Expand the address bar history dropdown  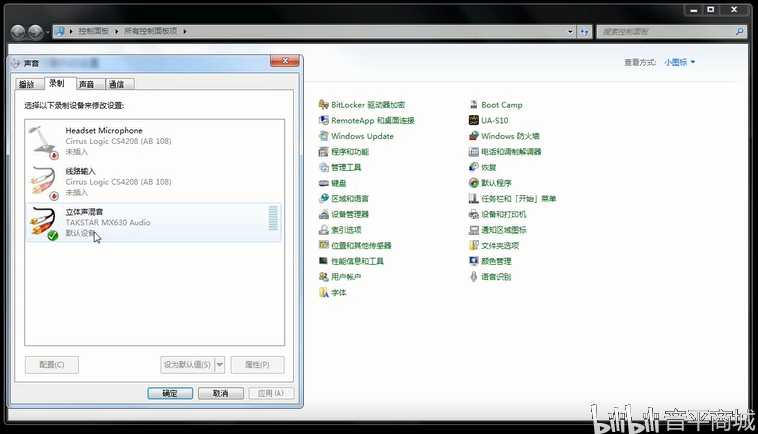[570, 31]
